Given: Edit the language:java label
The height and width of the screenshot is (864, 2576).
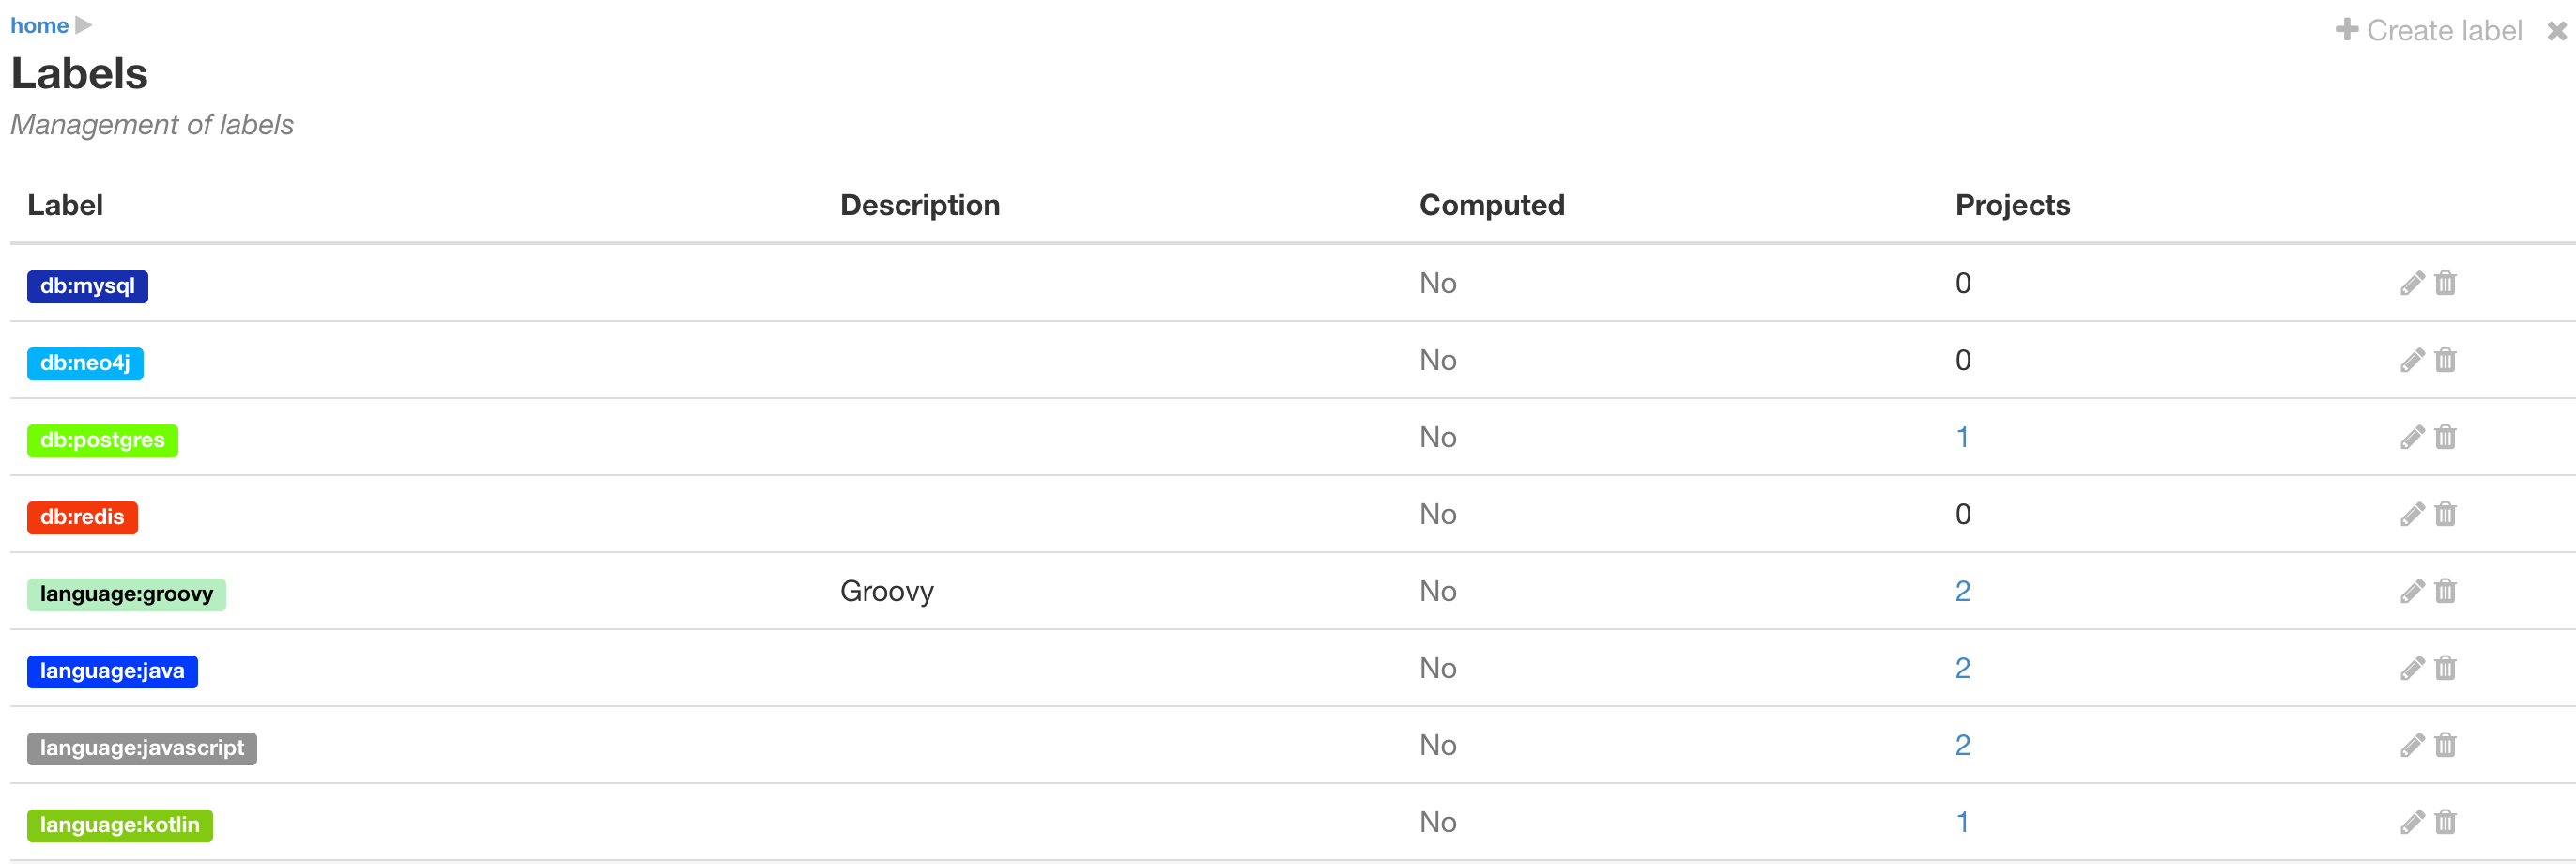Looking at the screenshot, I should (2412, 669).
